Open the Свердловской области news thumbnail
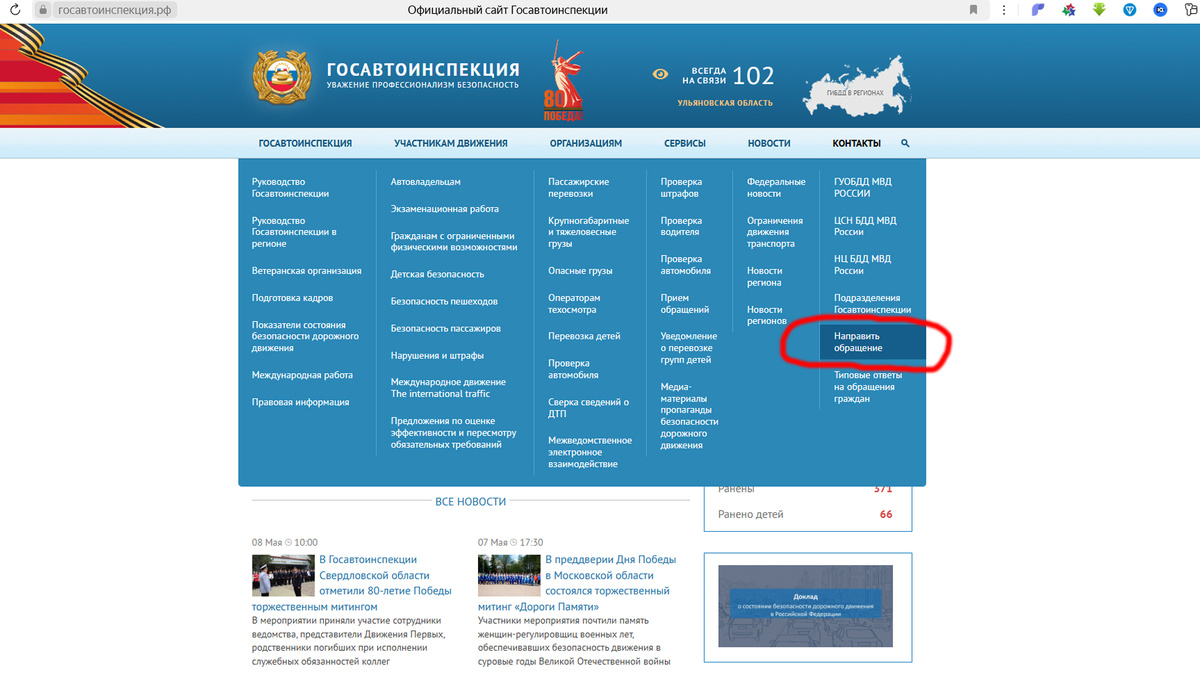The image size is (1200, 675). coord(283,575)
